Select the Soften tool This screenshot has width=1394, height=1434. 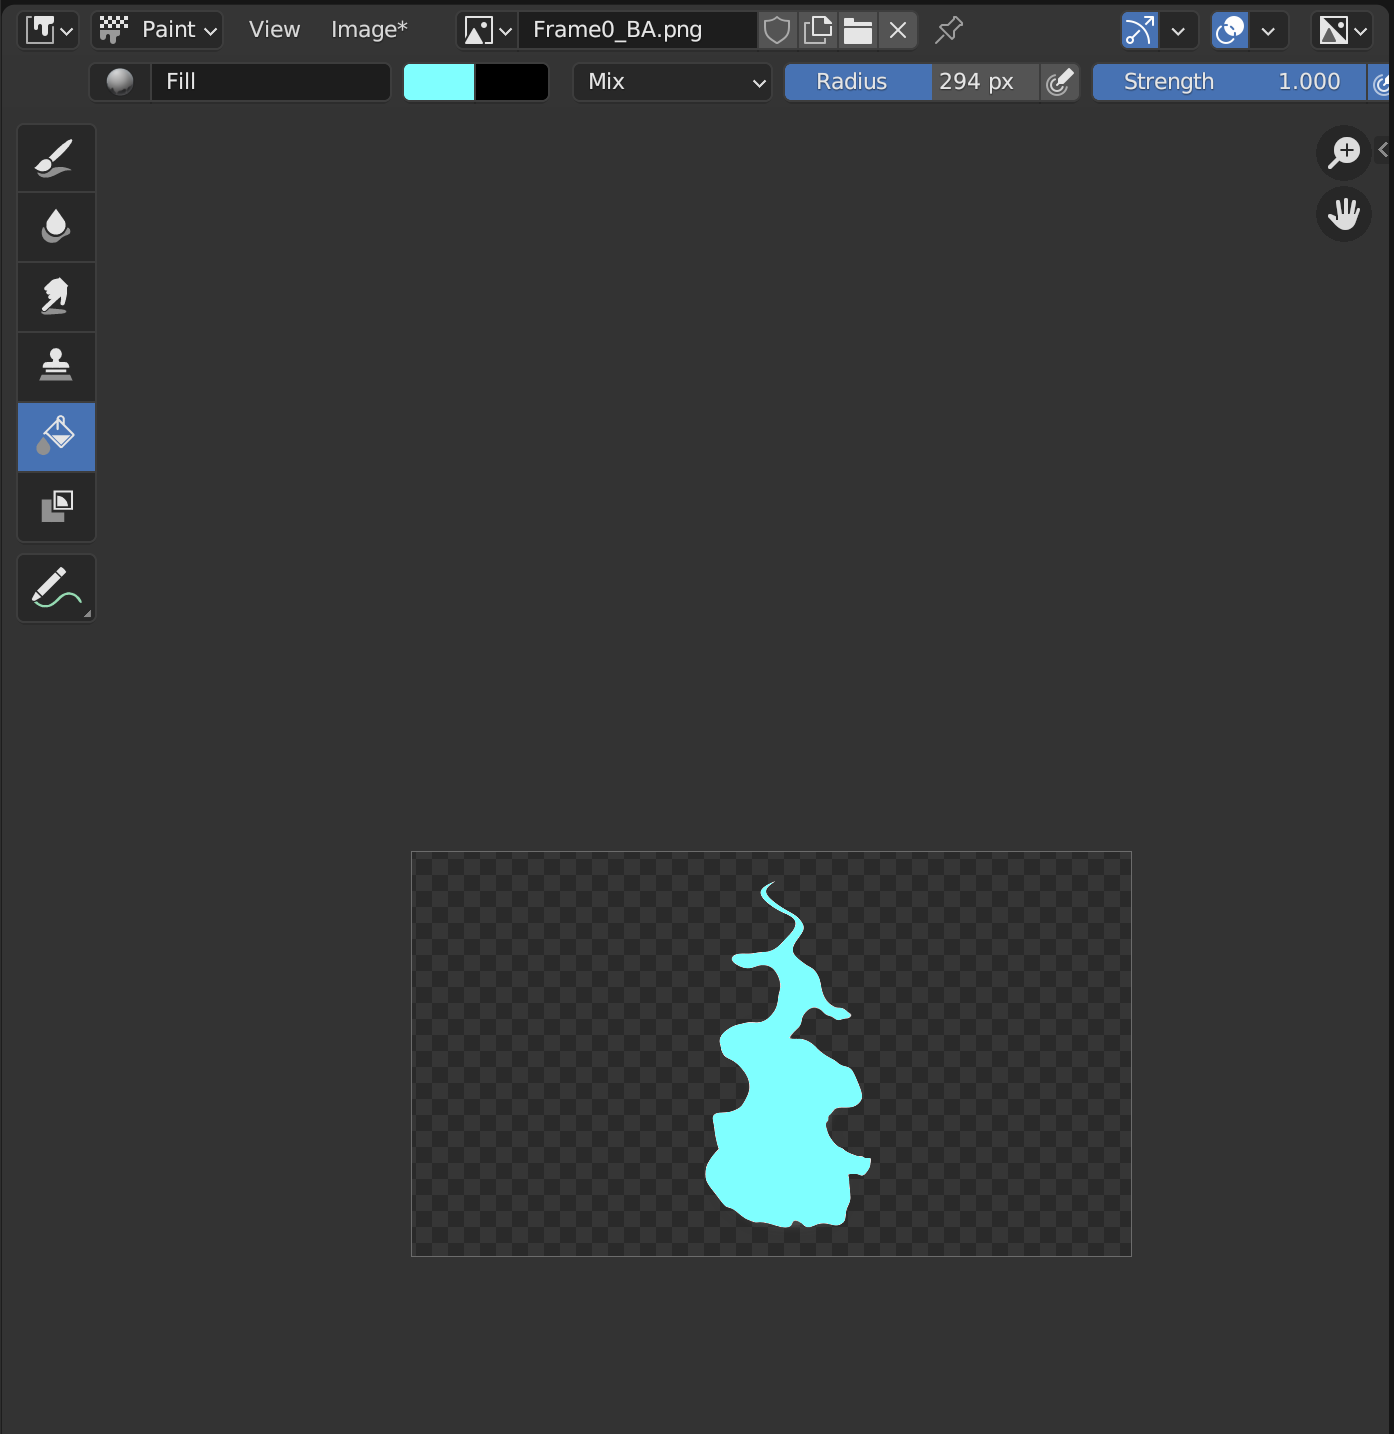point(56,227)
